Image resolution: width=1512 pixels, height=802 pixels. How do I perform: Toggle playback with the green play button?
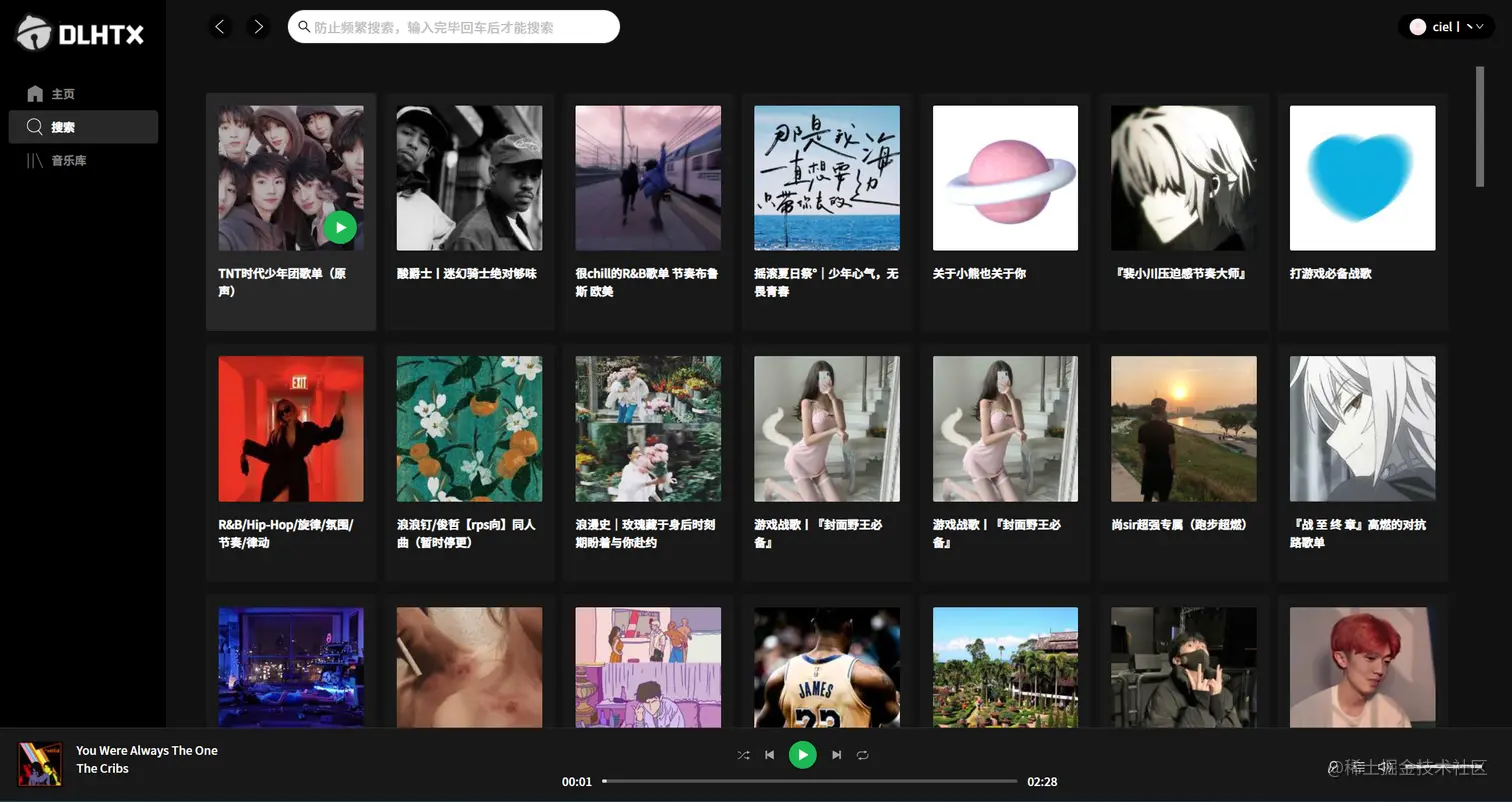(802, 755)
